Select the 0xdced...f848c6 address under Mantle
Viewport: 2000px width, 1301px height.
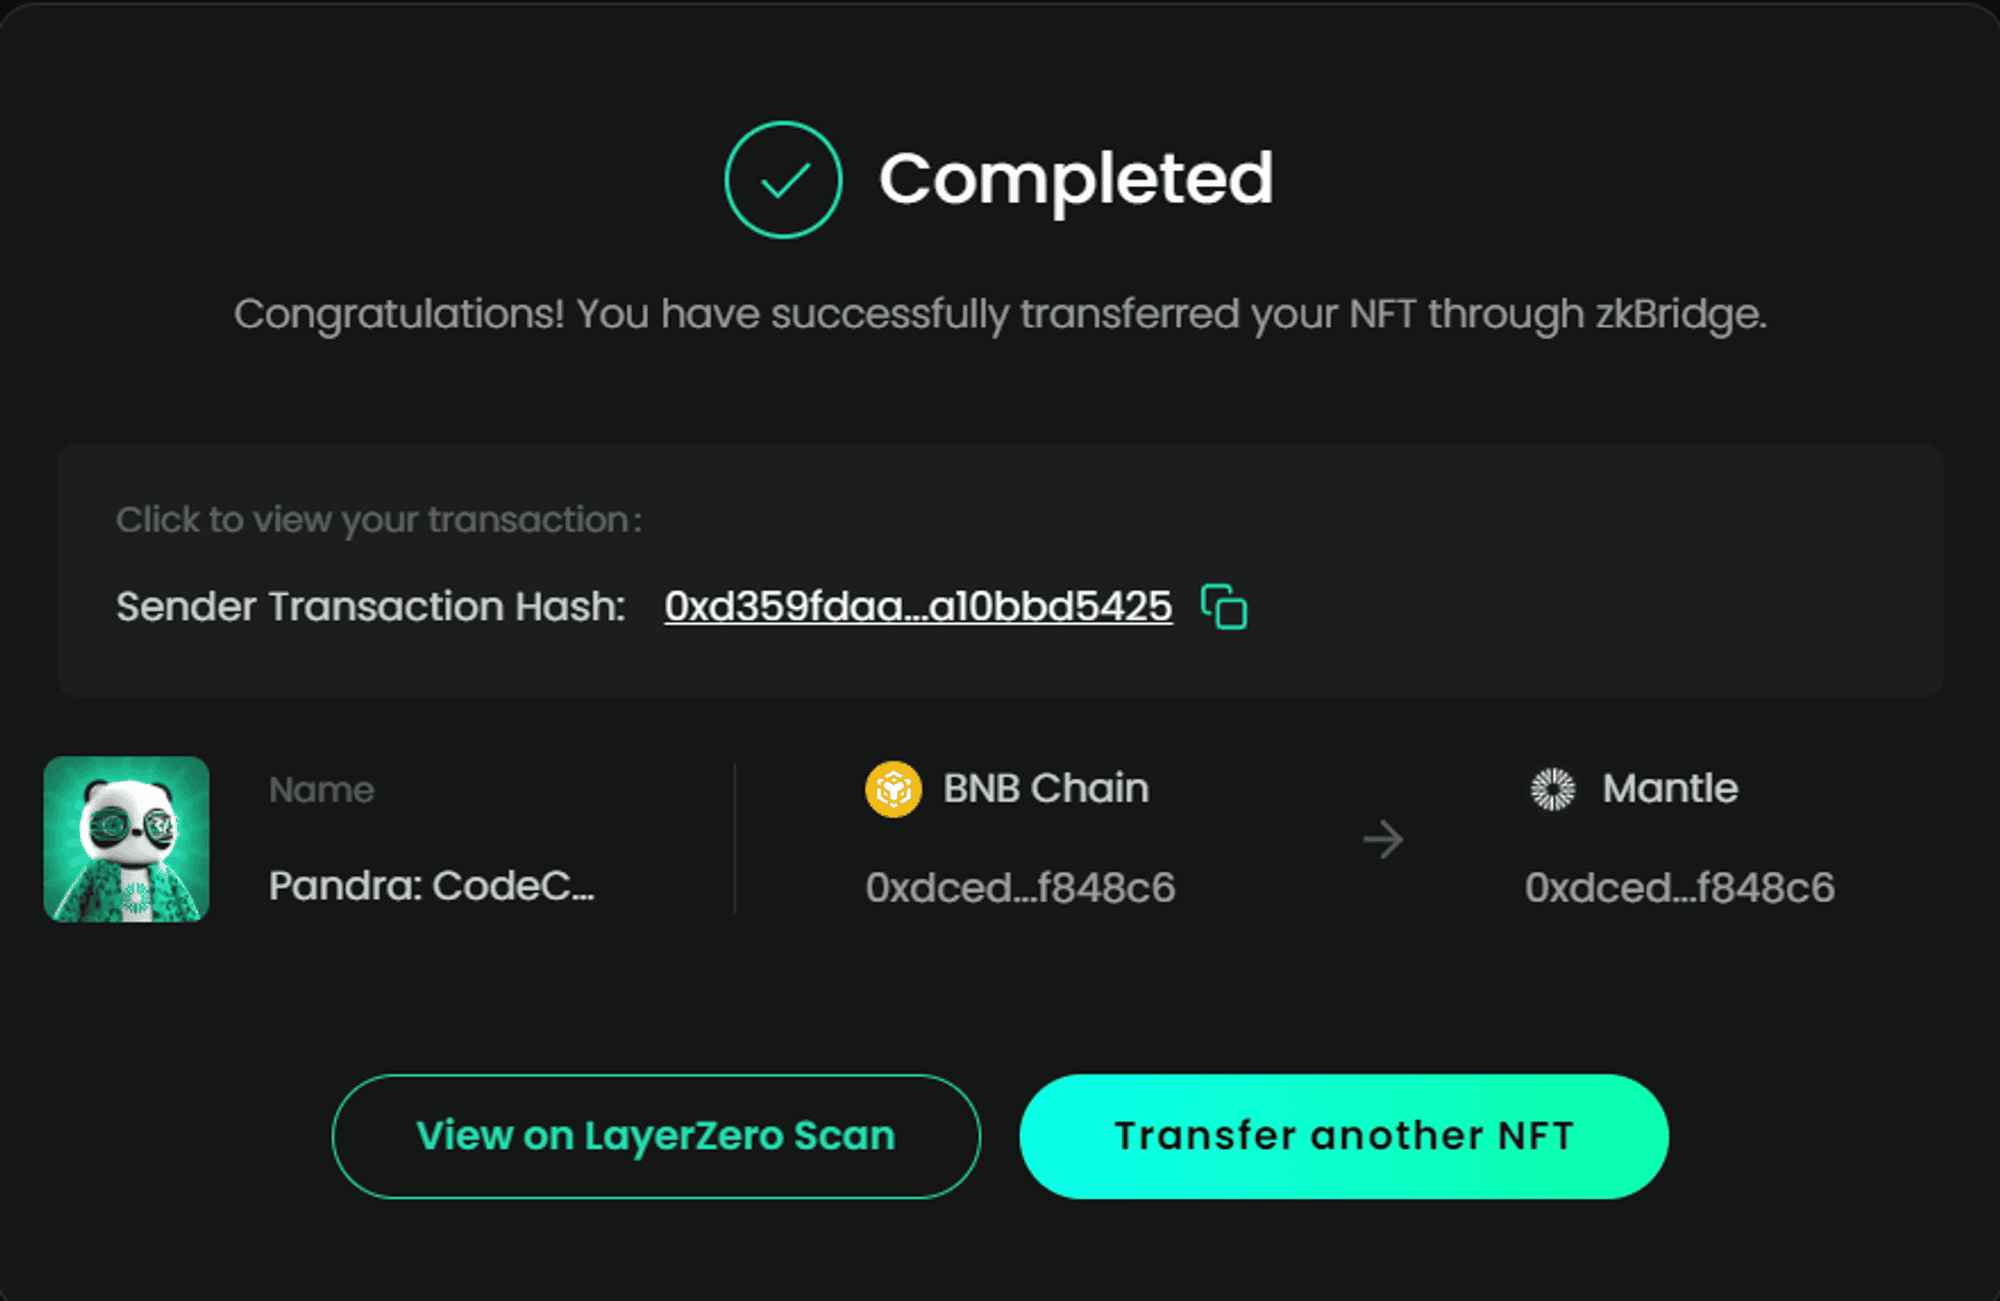click(1680, 888)
